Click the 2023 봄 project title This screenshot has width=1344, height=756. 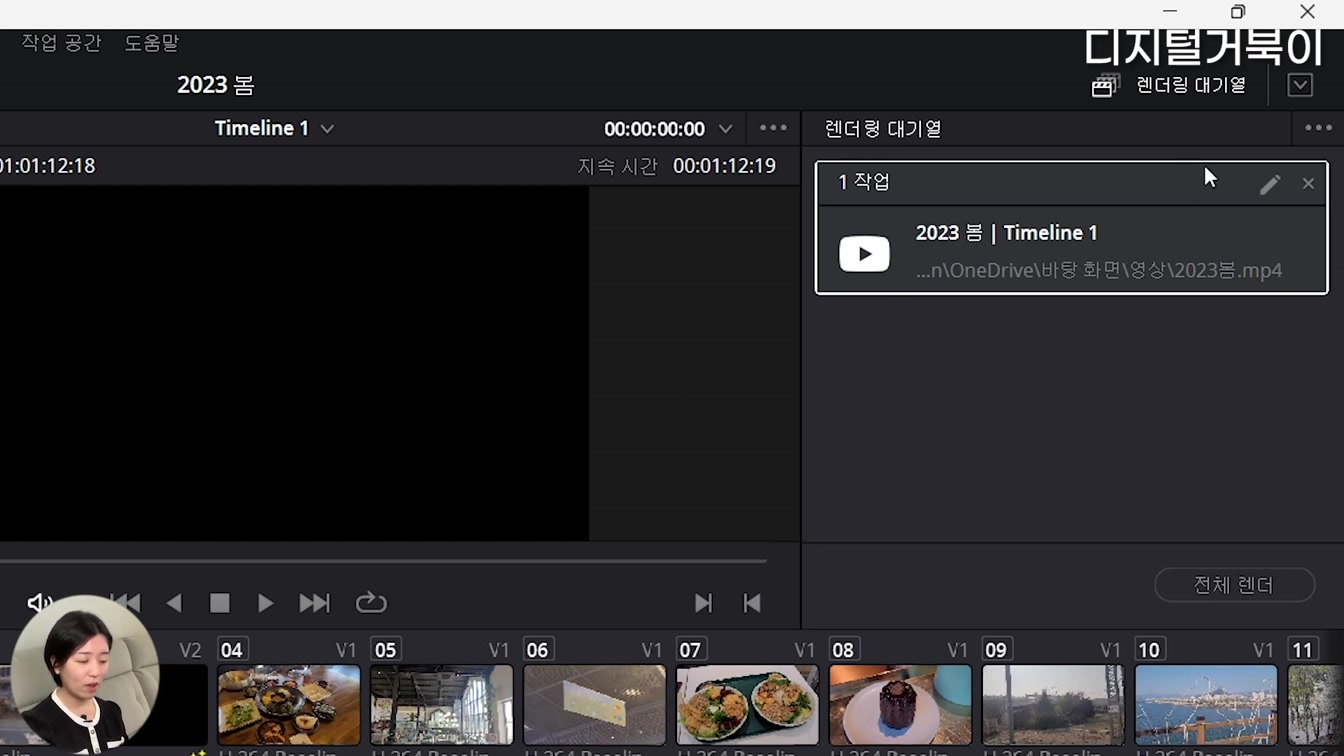click(216, 85)
